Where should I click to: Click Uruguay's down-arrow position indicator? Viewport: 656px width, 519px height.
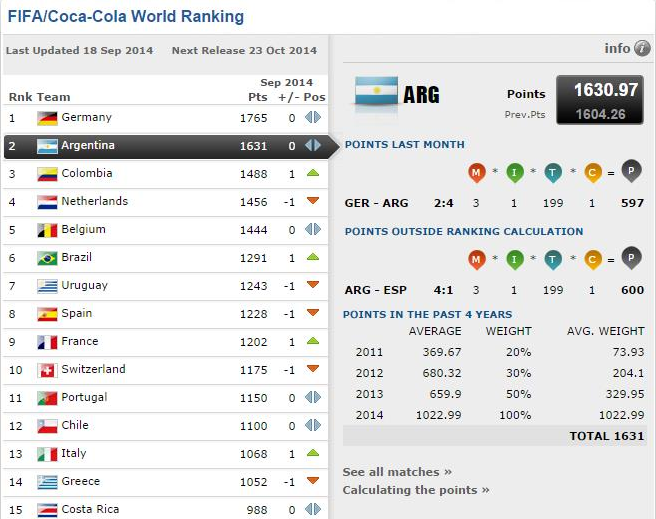click(x=313, y=285)
